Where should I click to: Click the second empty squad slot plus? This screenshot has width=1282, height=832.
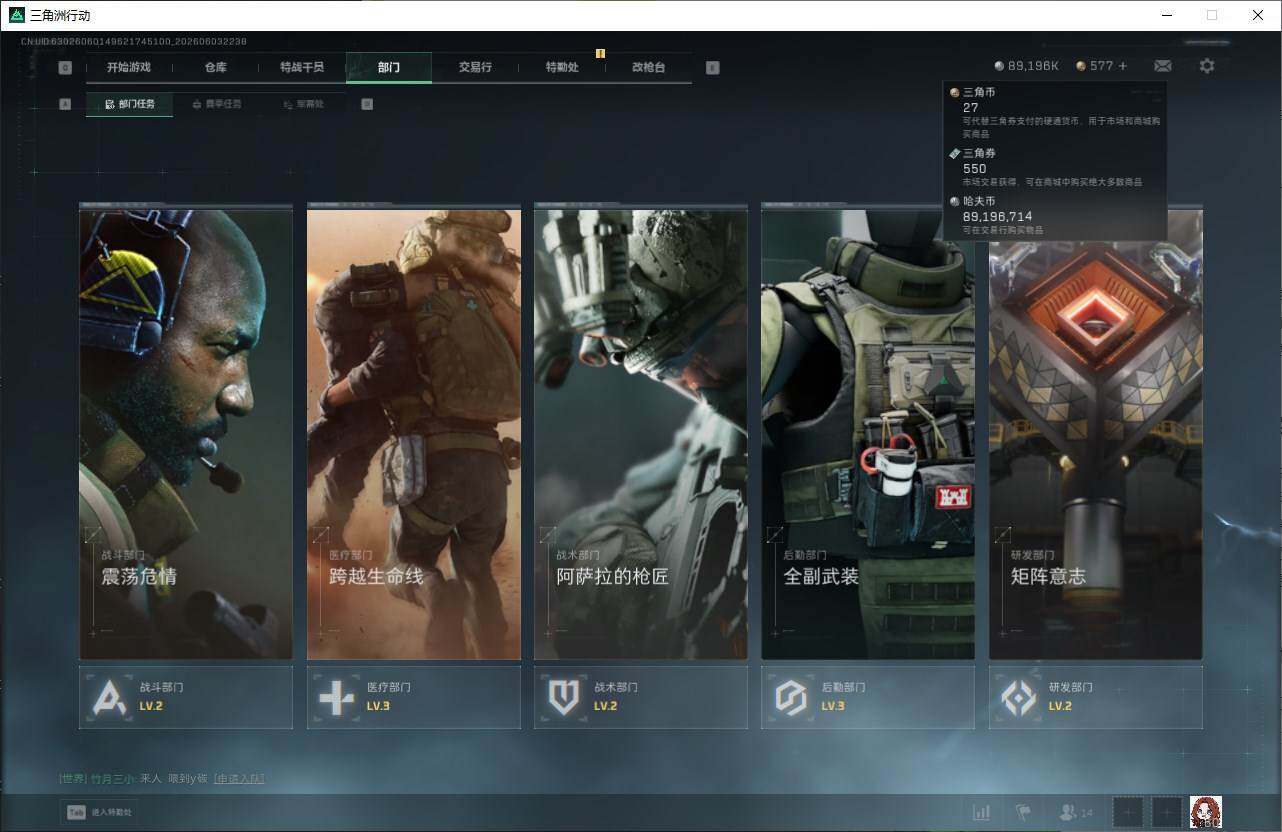[x=1167, y=812]
